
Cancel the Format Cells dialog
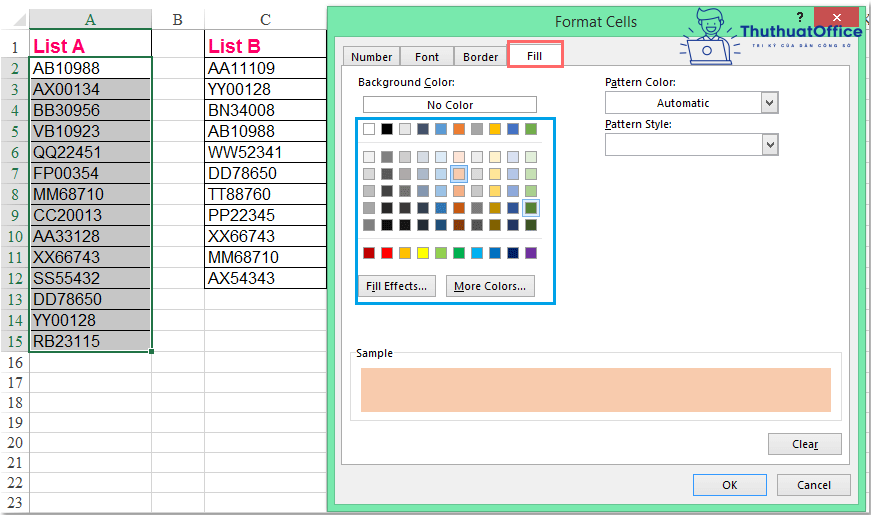[x=814, y=485]
